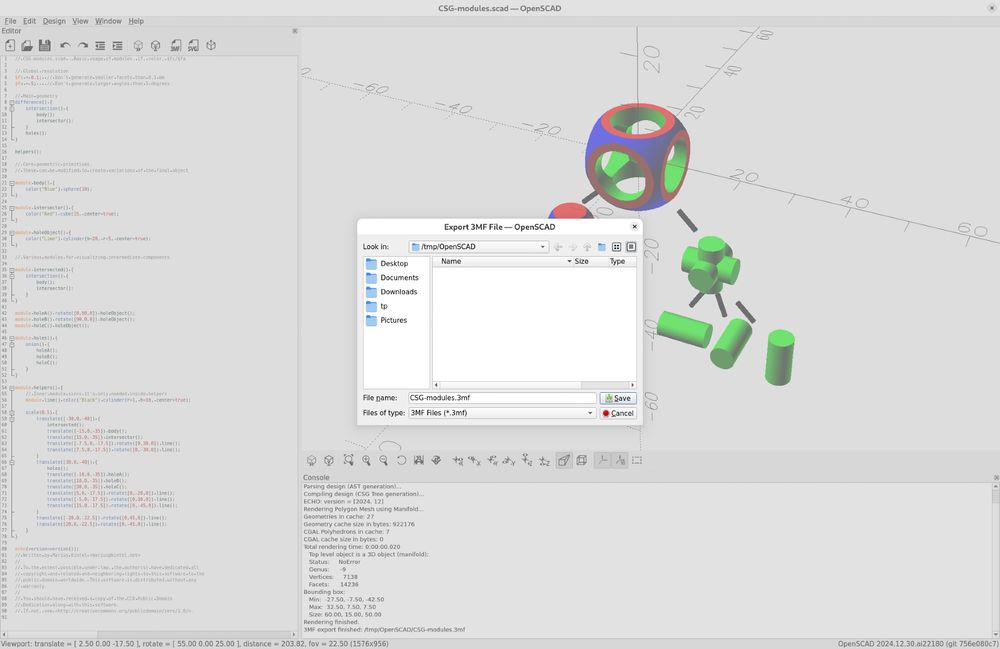Click the Render cube icon in editor toolbar
The width and height of the screenshot is (1000, 649).
pyautogui.click(x=155, y=45)
